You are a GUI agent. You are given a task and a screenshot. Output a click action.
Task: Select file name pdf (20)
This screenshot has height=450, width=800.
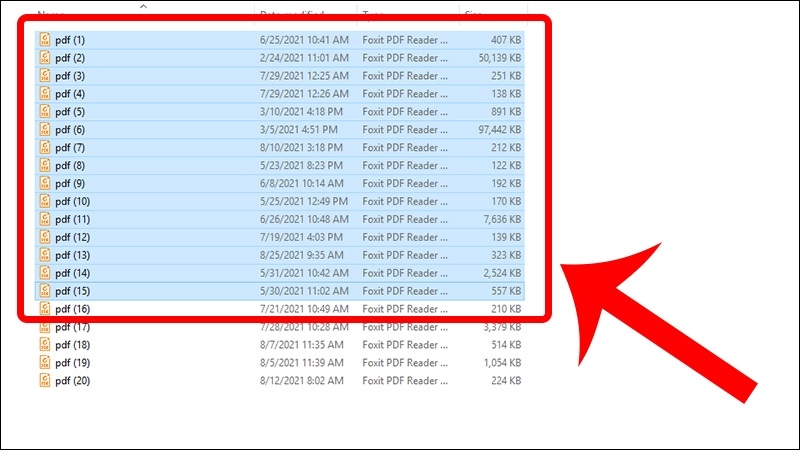click(x=72, y=381)
